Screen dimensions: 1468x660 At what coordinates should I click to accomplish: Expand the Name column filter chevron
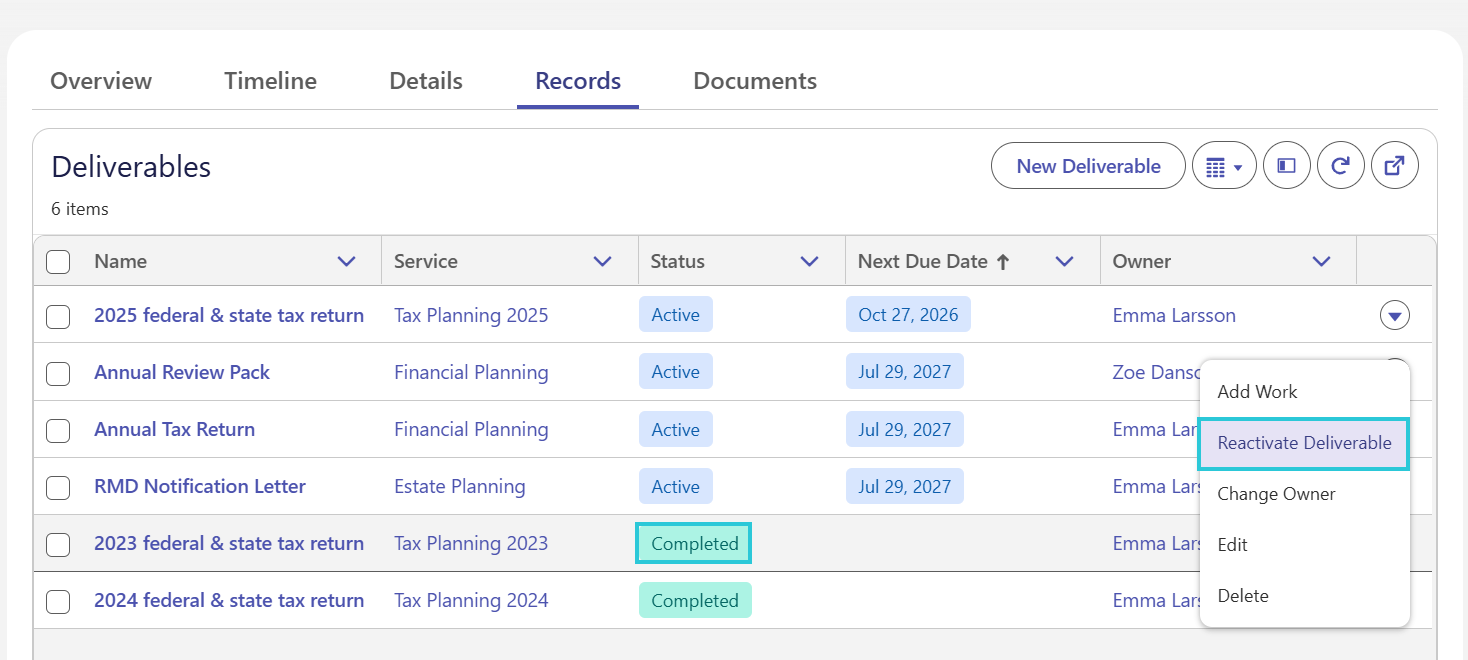[x=347, y=261]
